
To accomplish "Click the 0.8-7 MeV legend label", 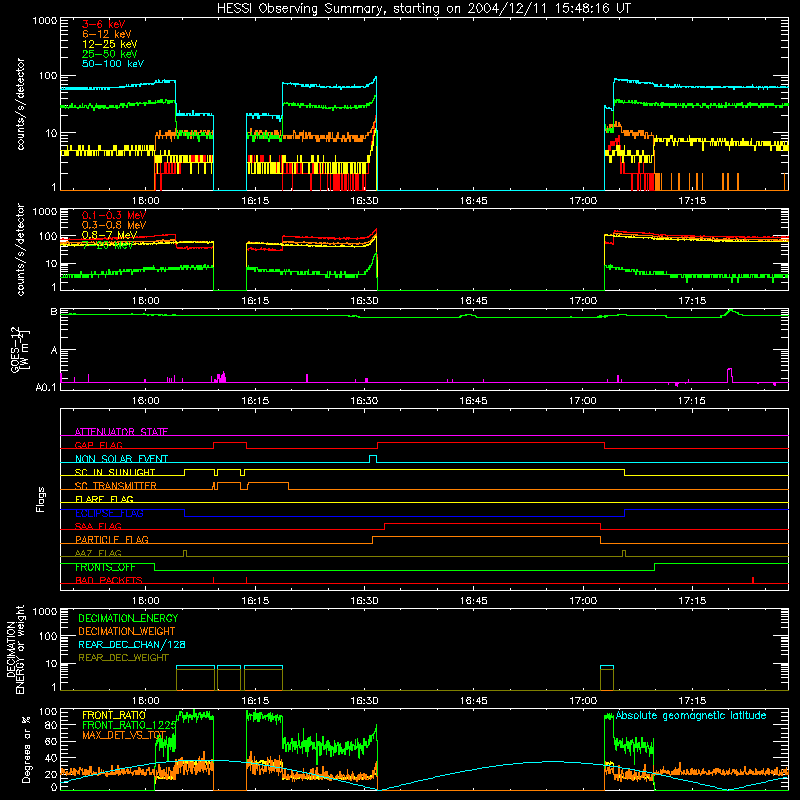I will [110, 235].
